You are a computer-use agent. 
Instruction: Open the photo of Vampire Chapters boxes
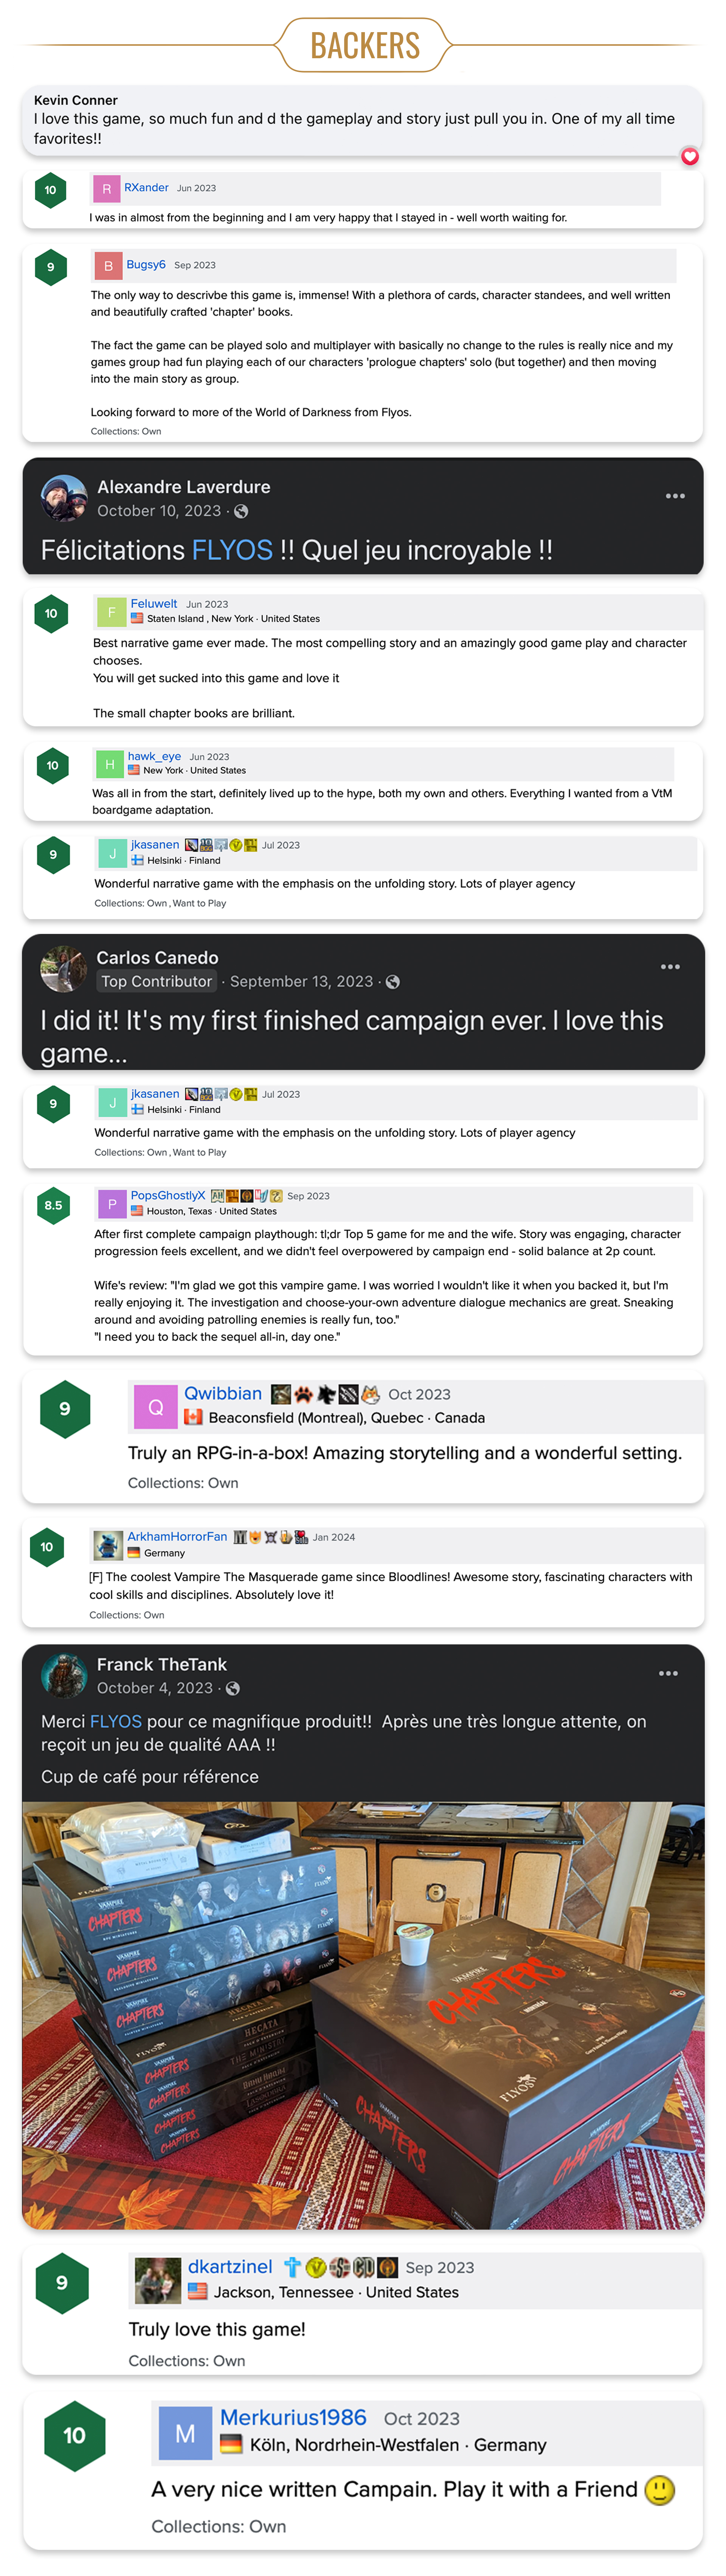(x=363, y=2014)
